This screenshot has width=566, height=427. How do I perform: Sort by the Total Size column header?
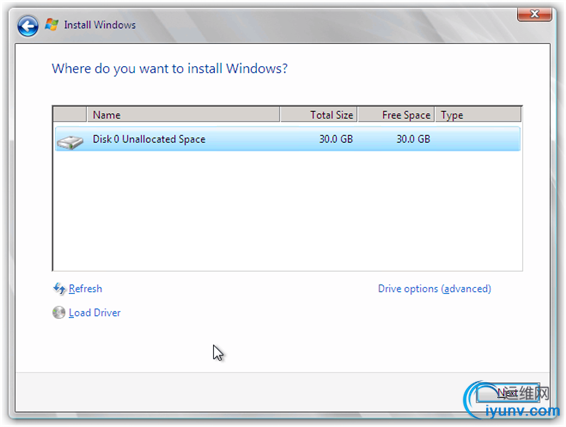pos(318,115)
